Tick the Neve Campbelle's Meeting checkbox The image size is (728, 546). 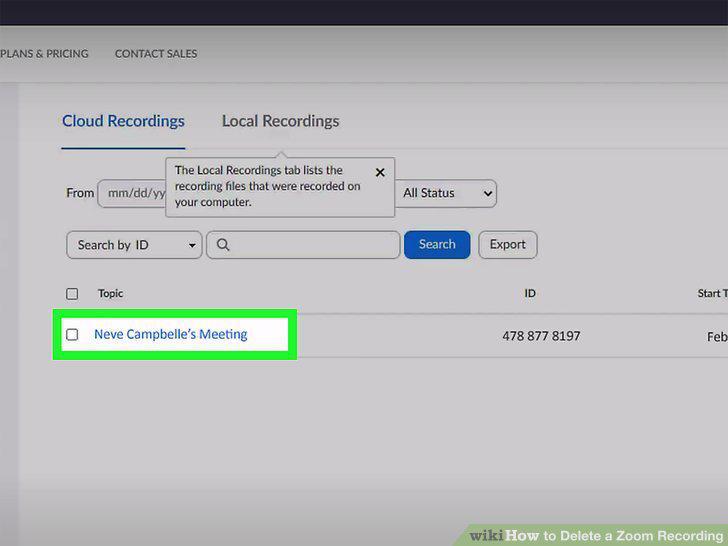tap(72, 334)
